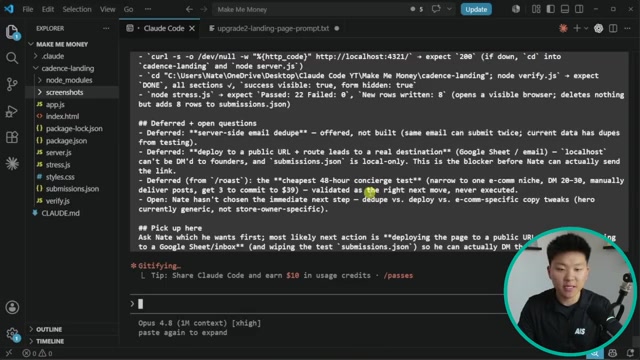This screenshot has height=360, width=640.
Task: Open the Source Control view
Action: [12, 84]
